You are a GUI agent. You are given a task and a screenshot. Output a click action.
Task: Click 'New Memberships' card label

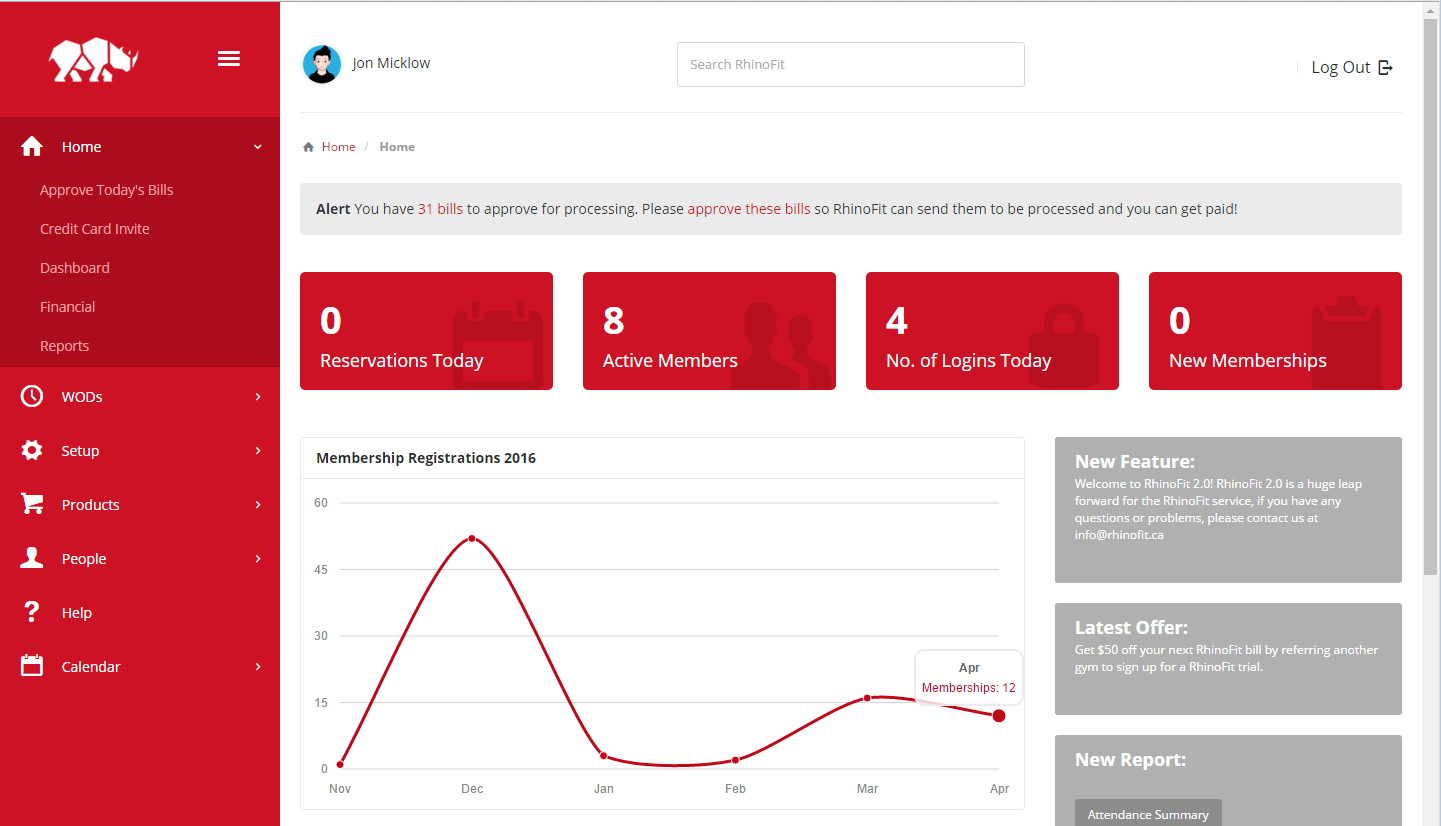coord(1248,361)
